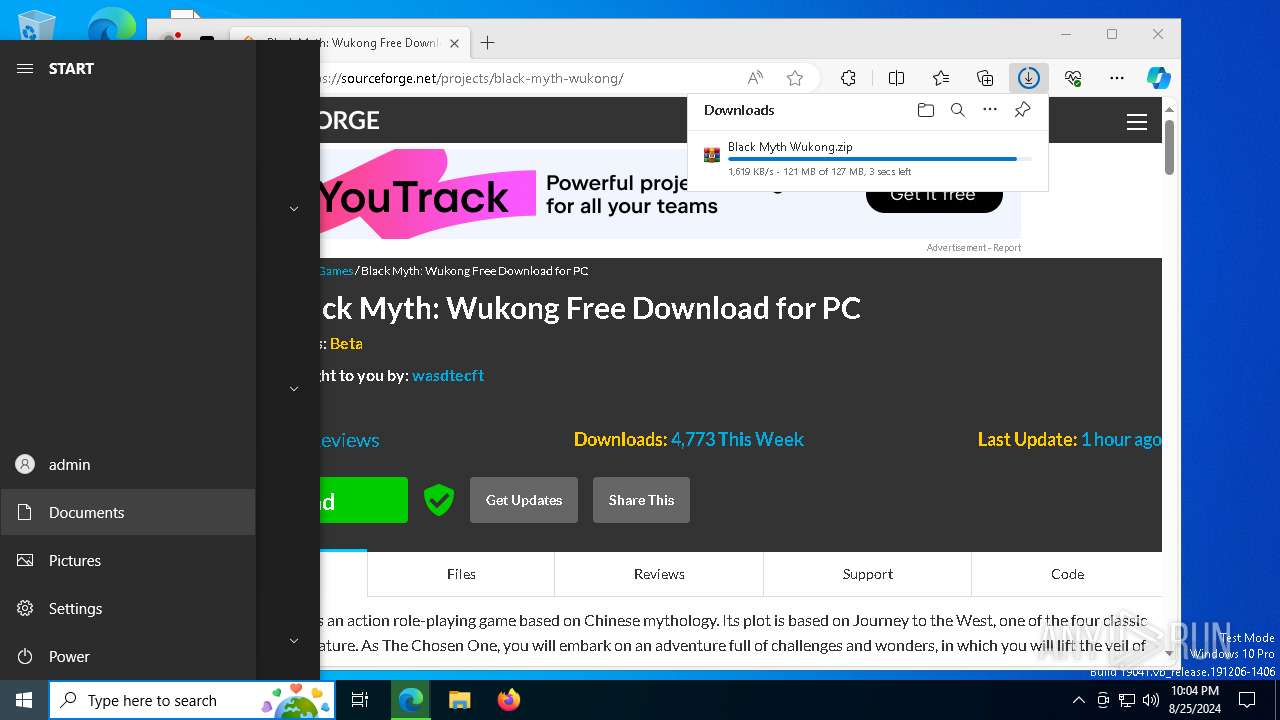This screenshot has width=1280, height=720.
Task: Add this page to favorites star
Action: click(x=795, y=78)
